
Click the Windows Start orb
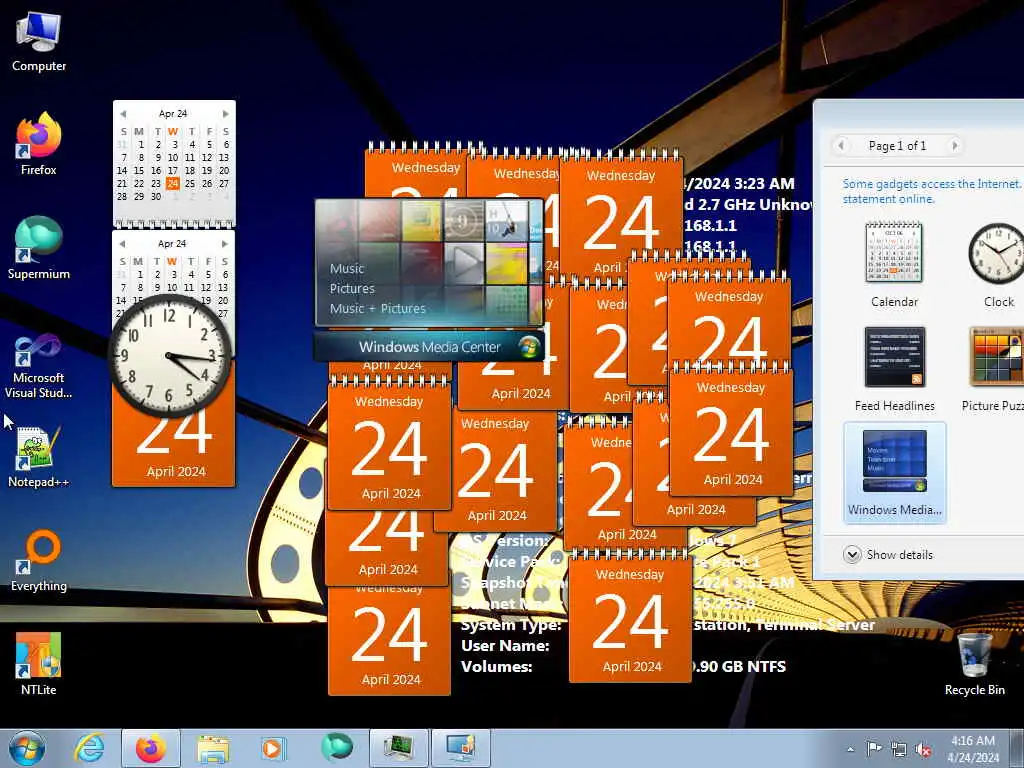click(x=27, y=748)
